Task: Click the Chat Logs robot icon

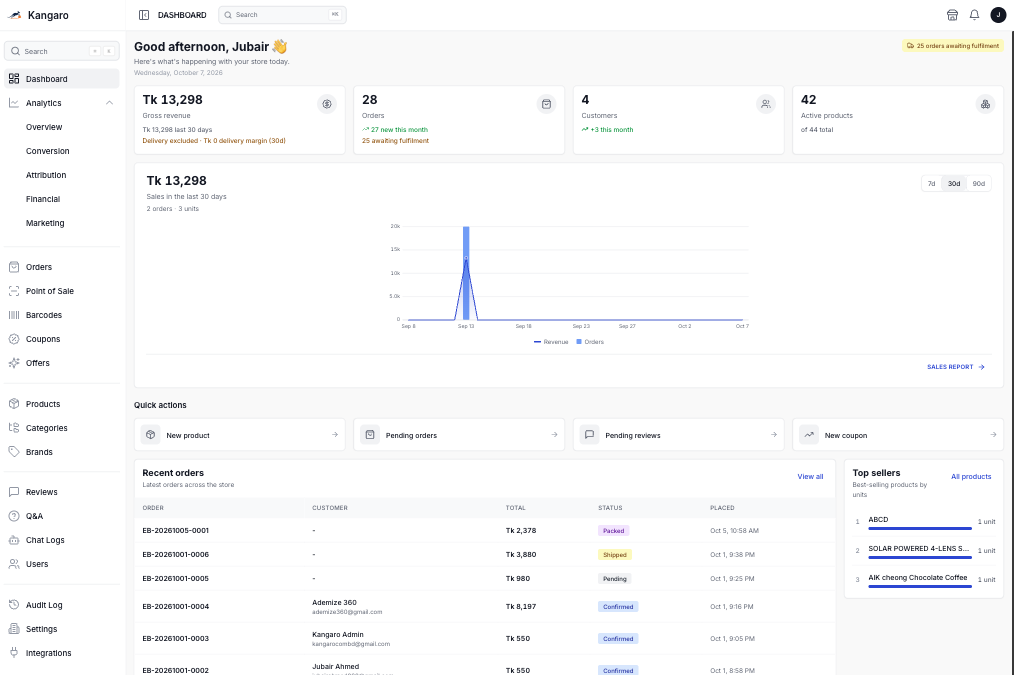Action: (x=14, y=540)
